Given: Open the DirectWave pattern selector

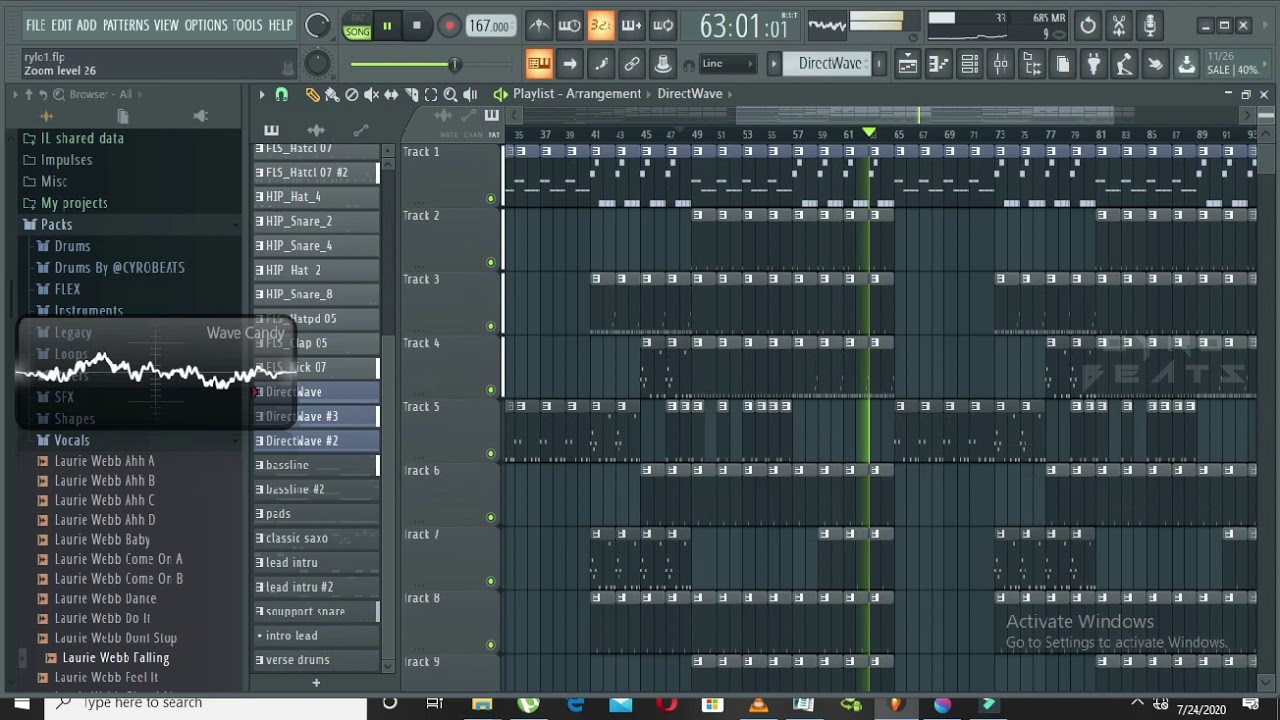Looking at the screenshot, I should [x=829, y=65].
